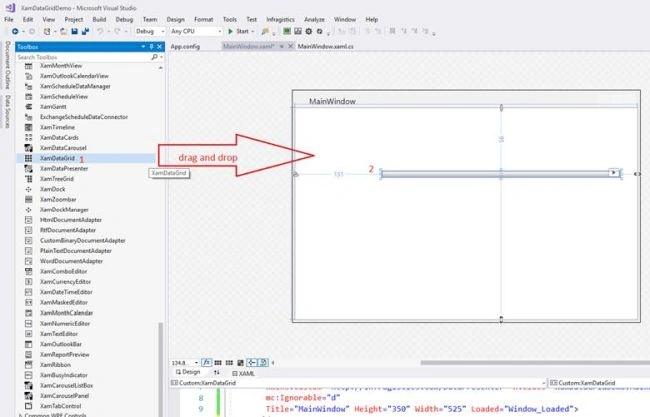Select XamComboEditor icon in Toolbox
Screen dimensions: 650x417
tap(28, 272)
